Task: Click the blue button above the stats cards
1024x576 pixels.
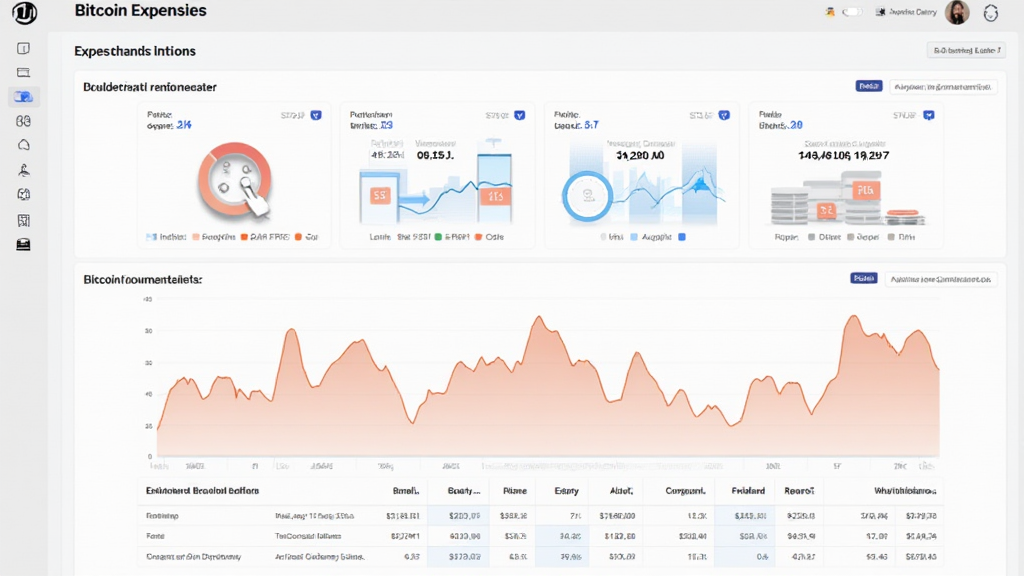Action: click(x=868, y=87)
